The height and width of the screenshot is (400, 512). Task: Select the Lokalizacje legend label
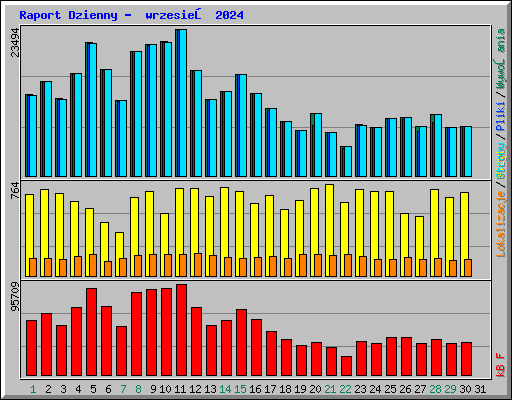click(x=501, y=224)
